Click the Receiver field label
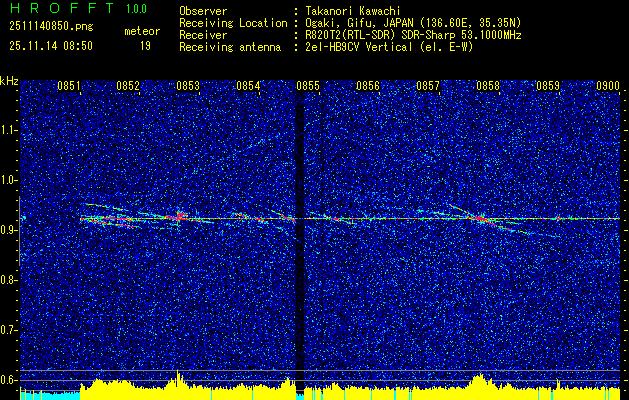The width and height of the screenshot is (629, 400). point(203,35)
